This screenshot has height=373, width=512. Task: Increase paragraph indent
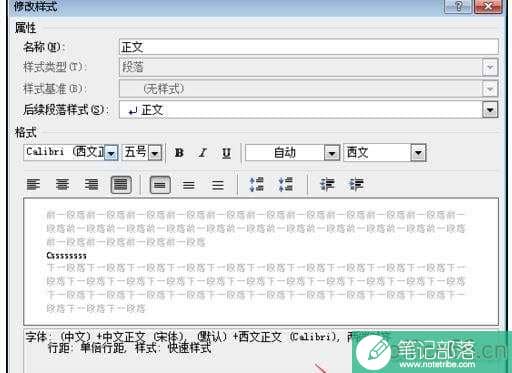[x=356, y=184]
